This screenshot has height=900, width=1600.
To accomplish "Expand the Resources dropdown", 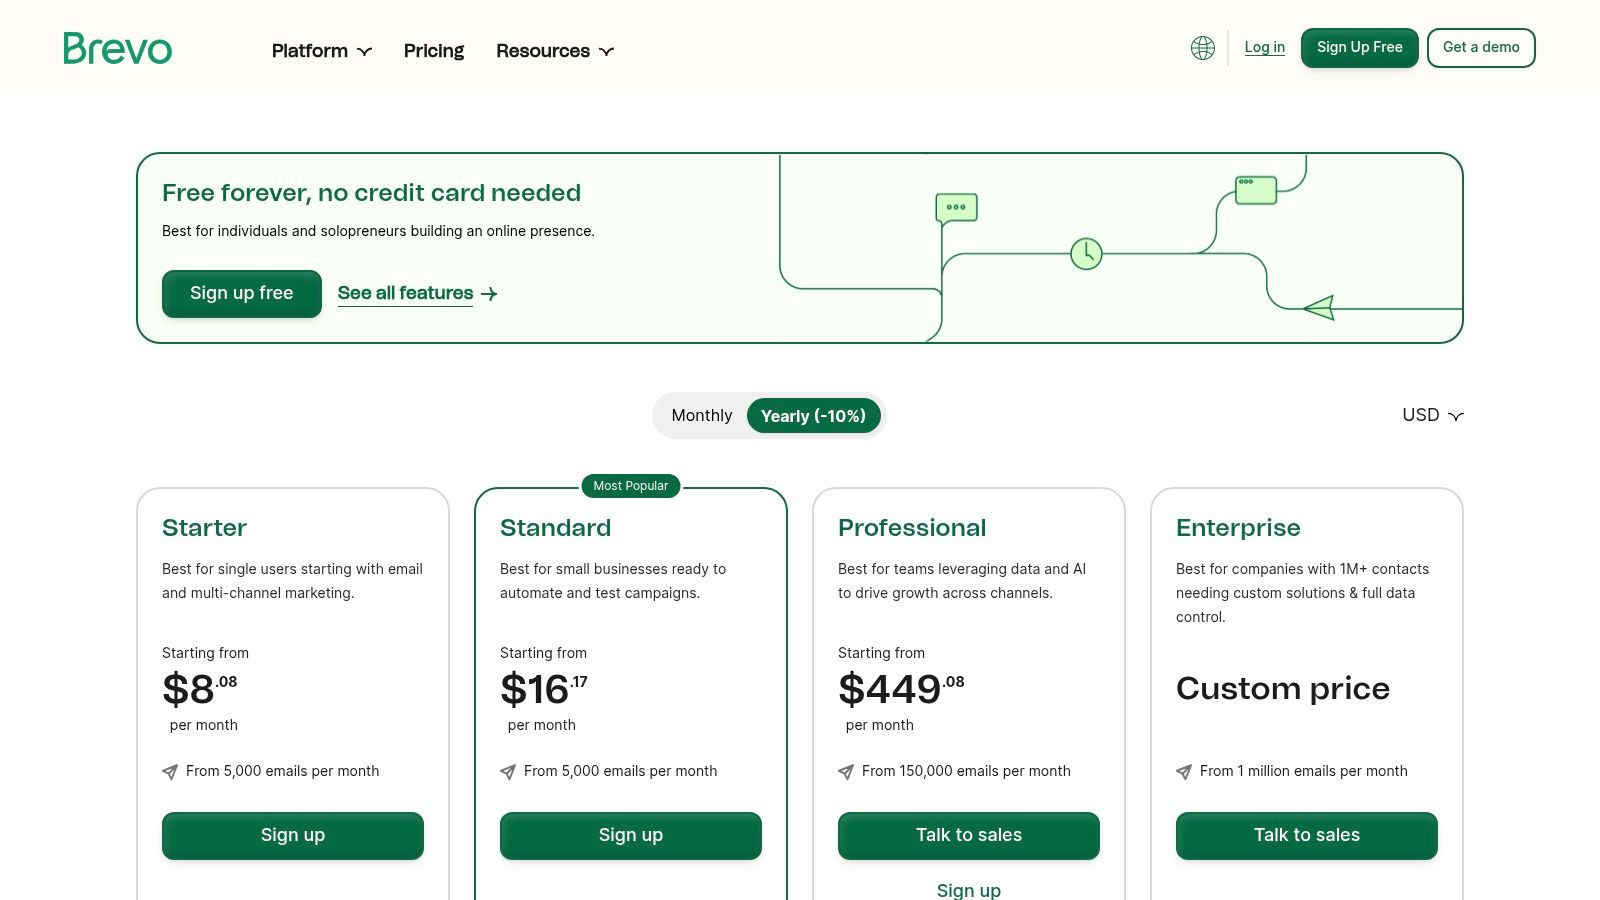I will pos(554,51).
